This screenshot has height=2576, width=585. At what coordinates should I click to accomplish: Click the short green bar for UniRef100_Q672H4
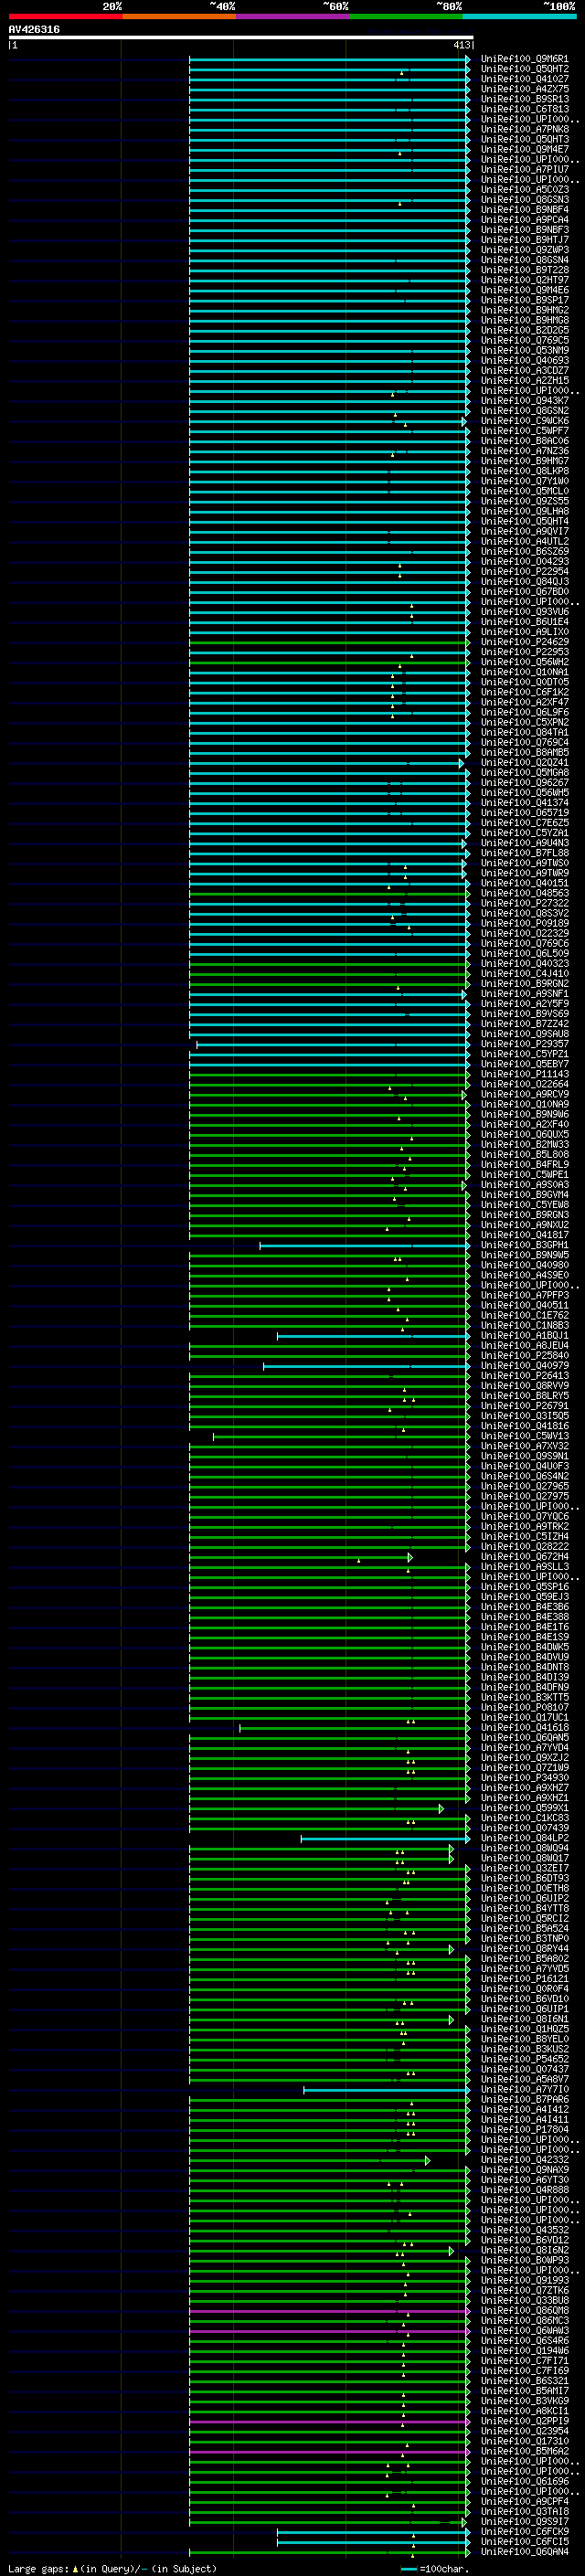301,1558
